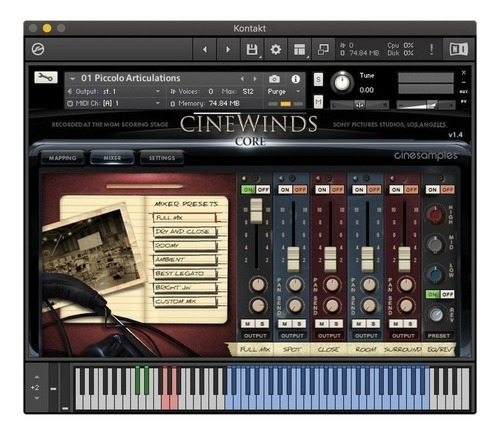Image resolution: width=500 pixels, height=434 pixels.
Task: Click the Native Instruments NI logo
Action: point(459,50)
